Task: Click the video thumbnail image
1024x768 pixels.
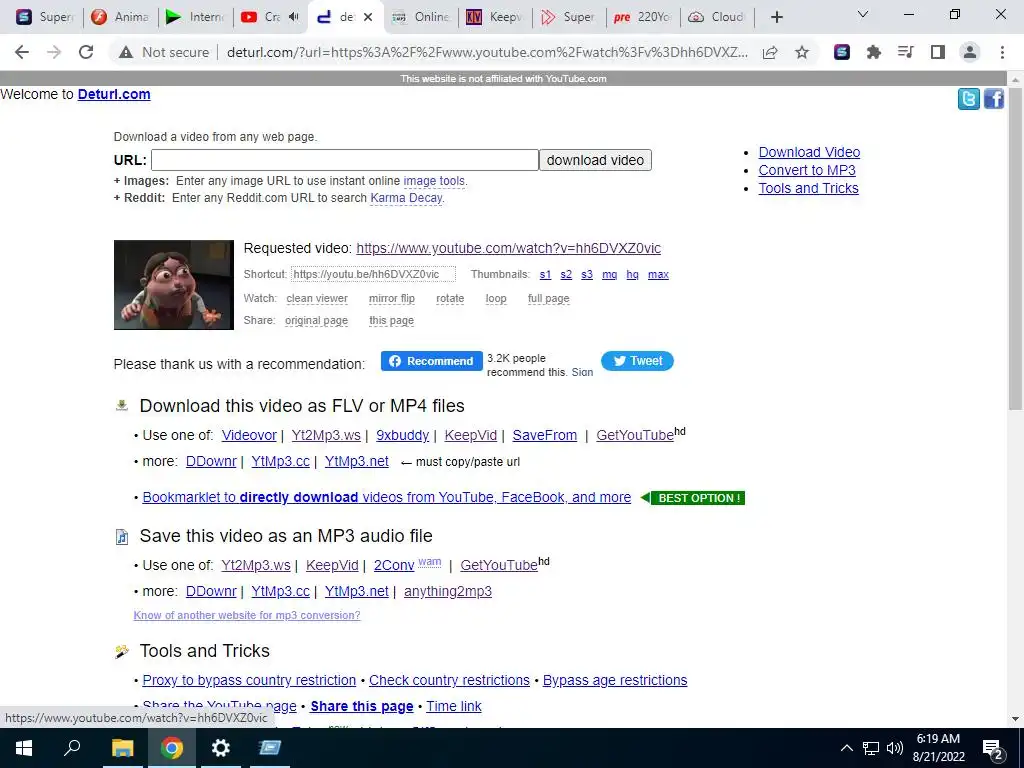Action: pos(174,285)
